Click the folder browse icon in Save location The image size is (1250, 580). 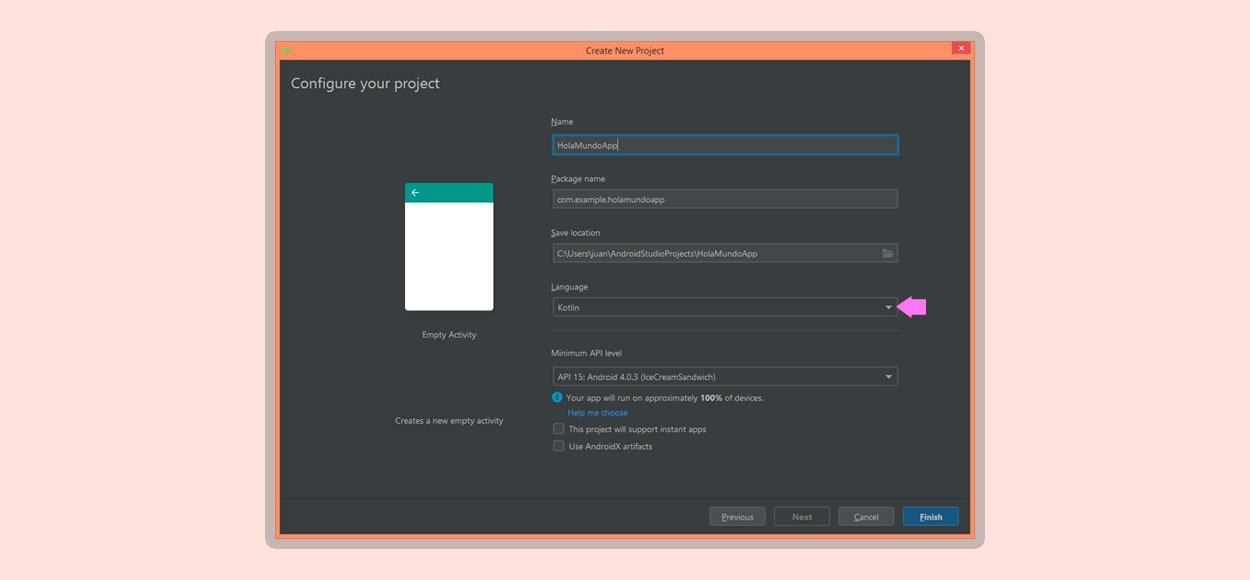click(887, 253)
